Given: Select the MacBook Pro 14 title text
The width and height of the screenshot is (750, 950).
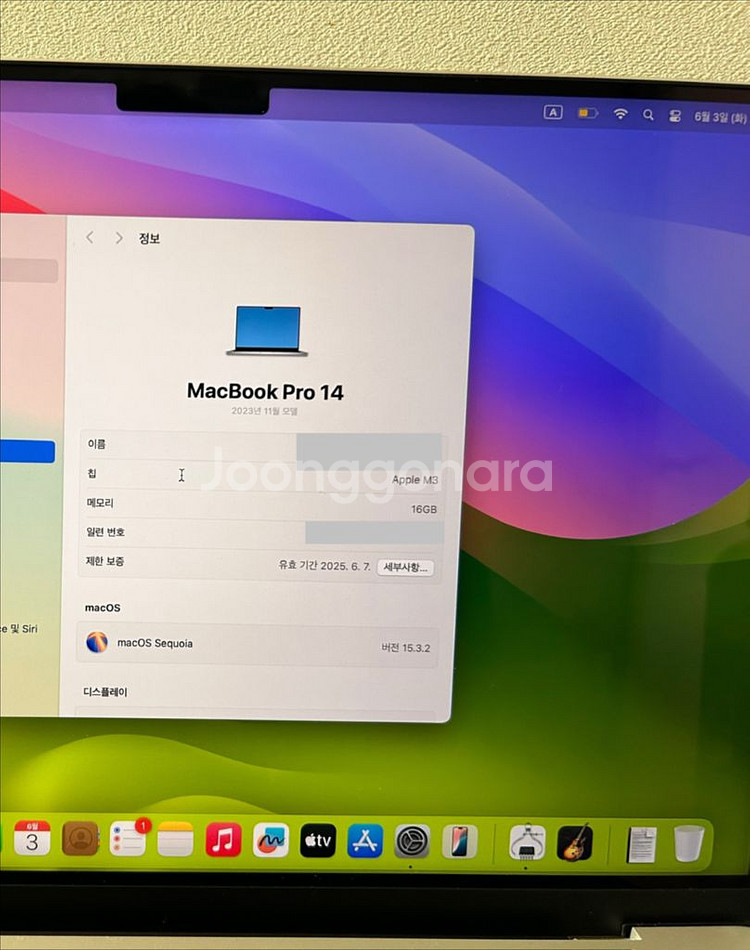Looking at the screenshot, I should 265,391.
